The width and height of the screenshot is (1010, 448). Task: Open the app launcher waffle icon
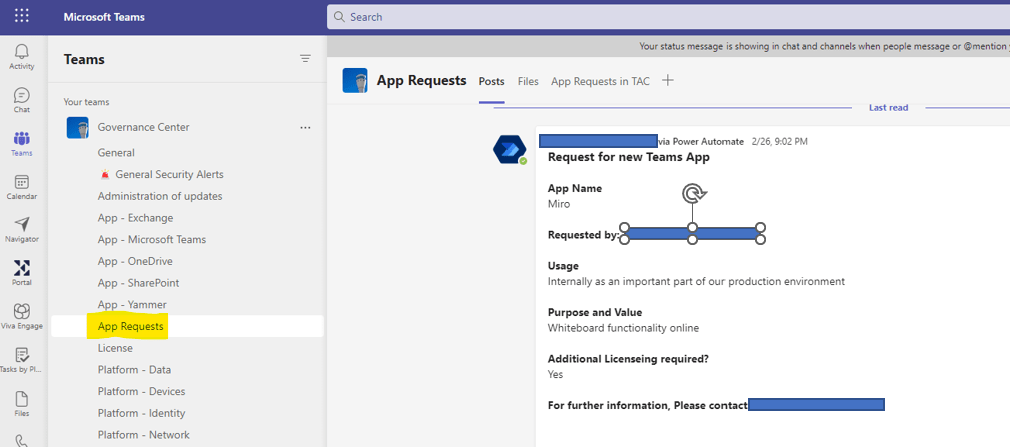(x=21, y=17)
